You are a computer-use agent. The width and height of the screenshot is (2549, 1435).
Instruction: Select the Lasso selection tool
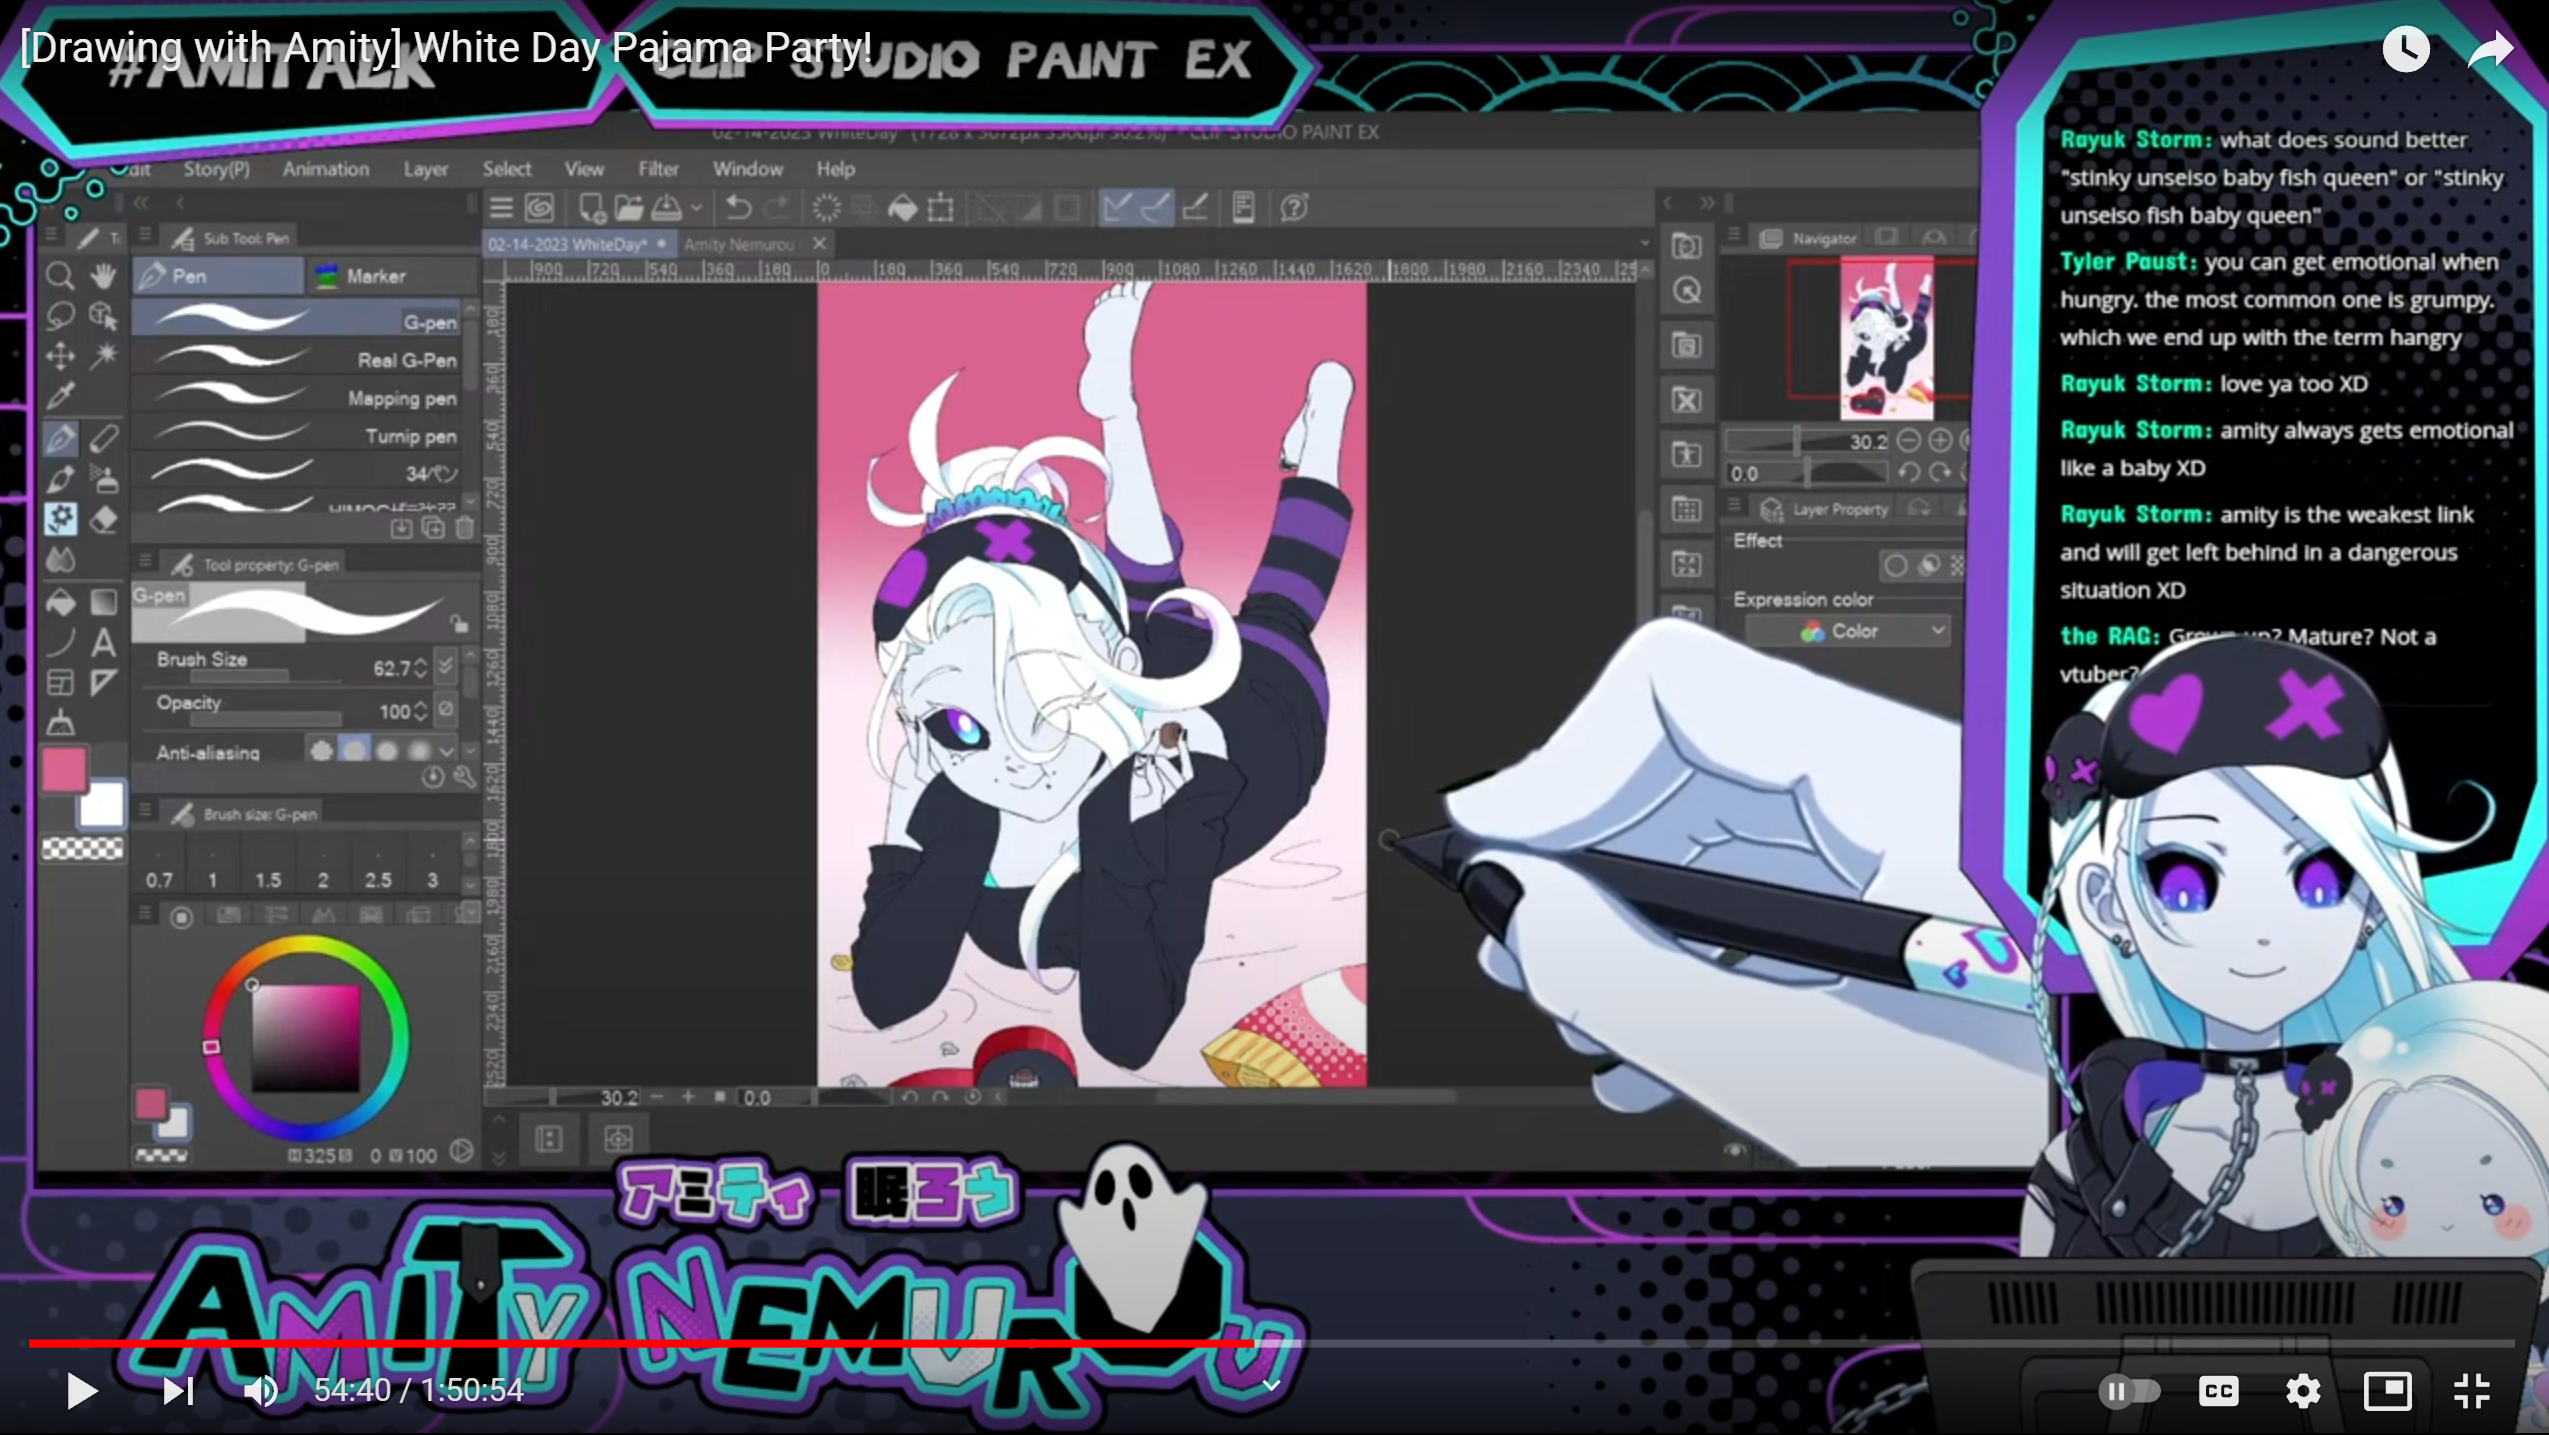(x=60, y=316)
